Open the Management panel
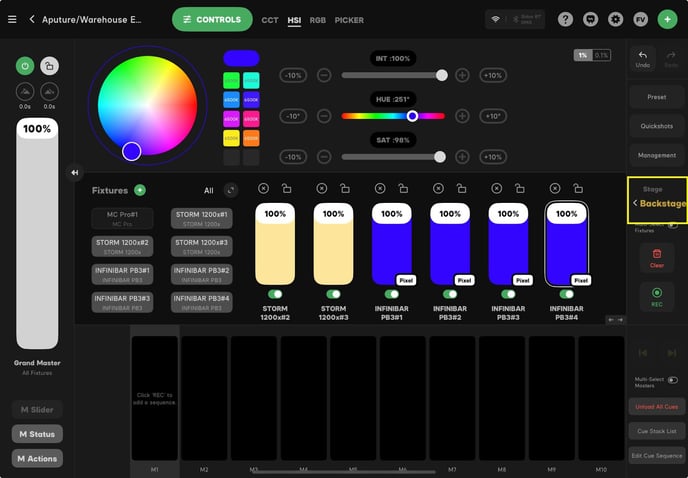This screenshot has height=478, width=688. tap(657, 155)
